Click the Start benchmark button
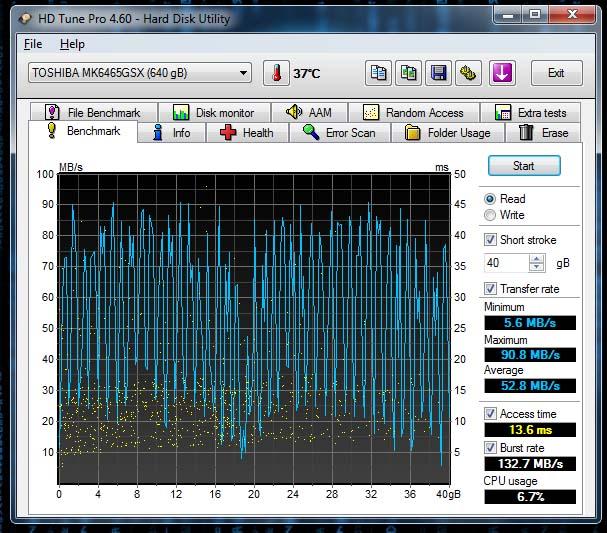This screenshot has width=607, height=533. [x=524, y=166]
